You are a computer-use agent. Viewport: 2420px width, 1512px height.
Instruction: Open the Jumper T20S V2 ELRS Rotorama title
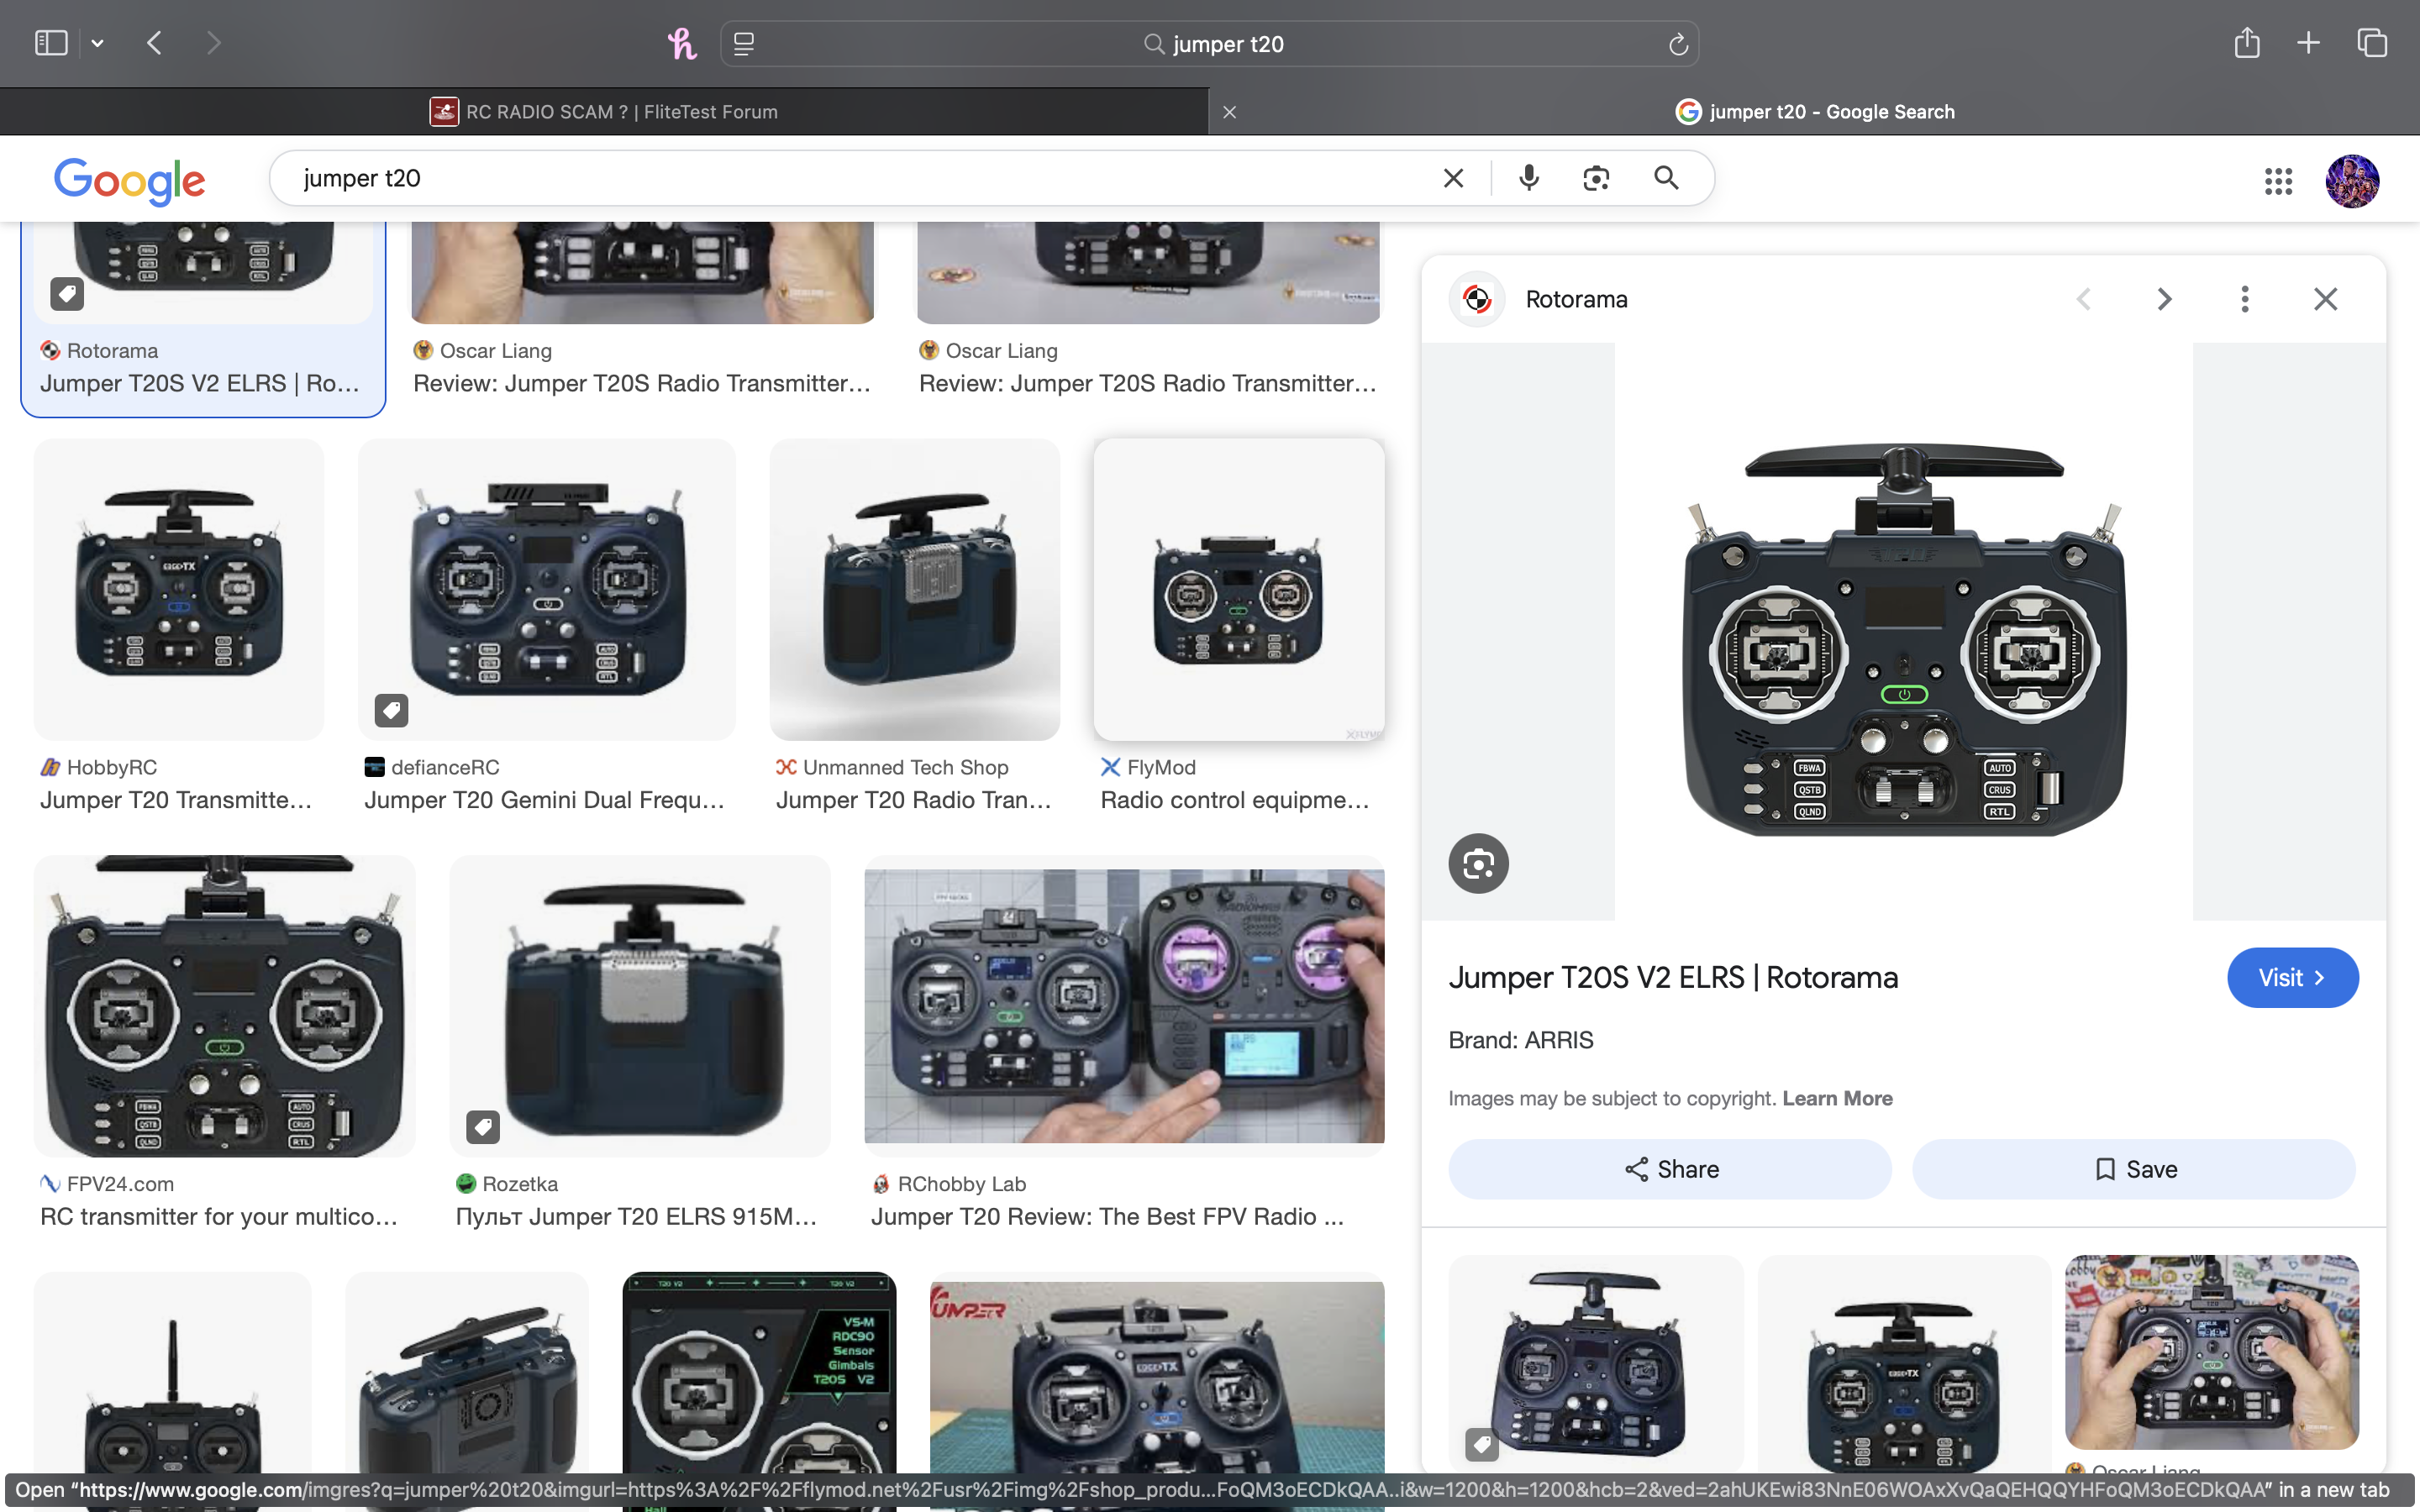[x=1673, y=977]
